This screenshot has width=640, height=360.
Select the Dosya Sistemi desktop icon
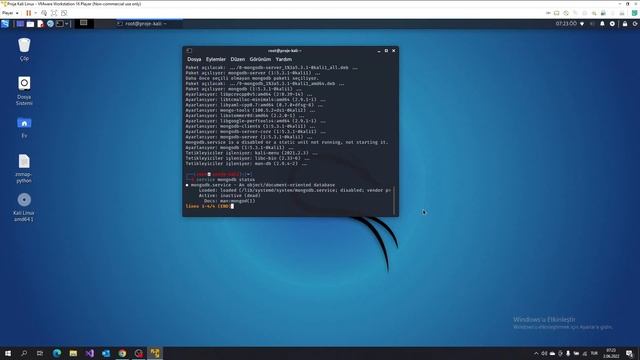click(24, 91)
